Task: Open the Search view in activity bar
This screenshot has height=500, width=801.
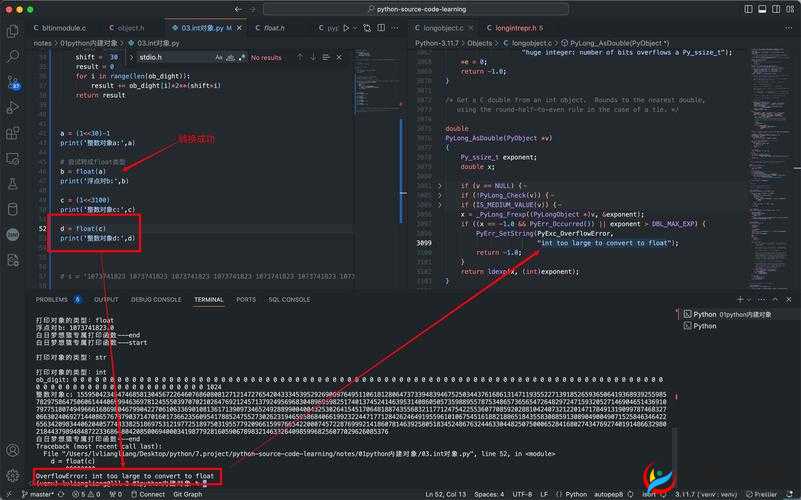Action: (x=13, y=57)
